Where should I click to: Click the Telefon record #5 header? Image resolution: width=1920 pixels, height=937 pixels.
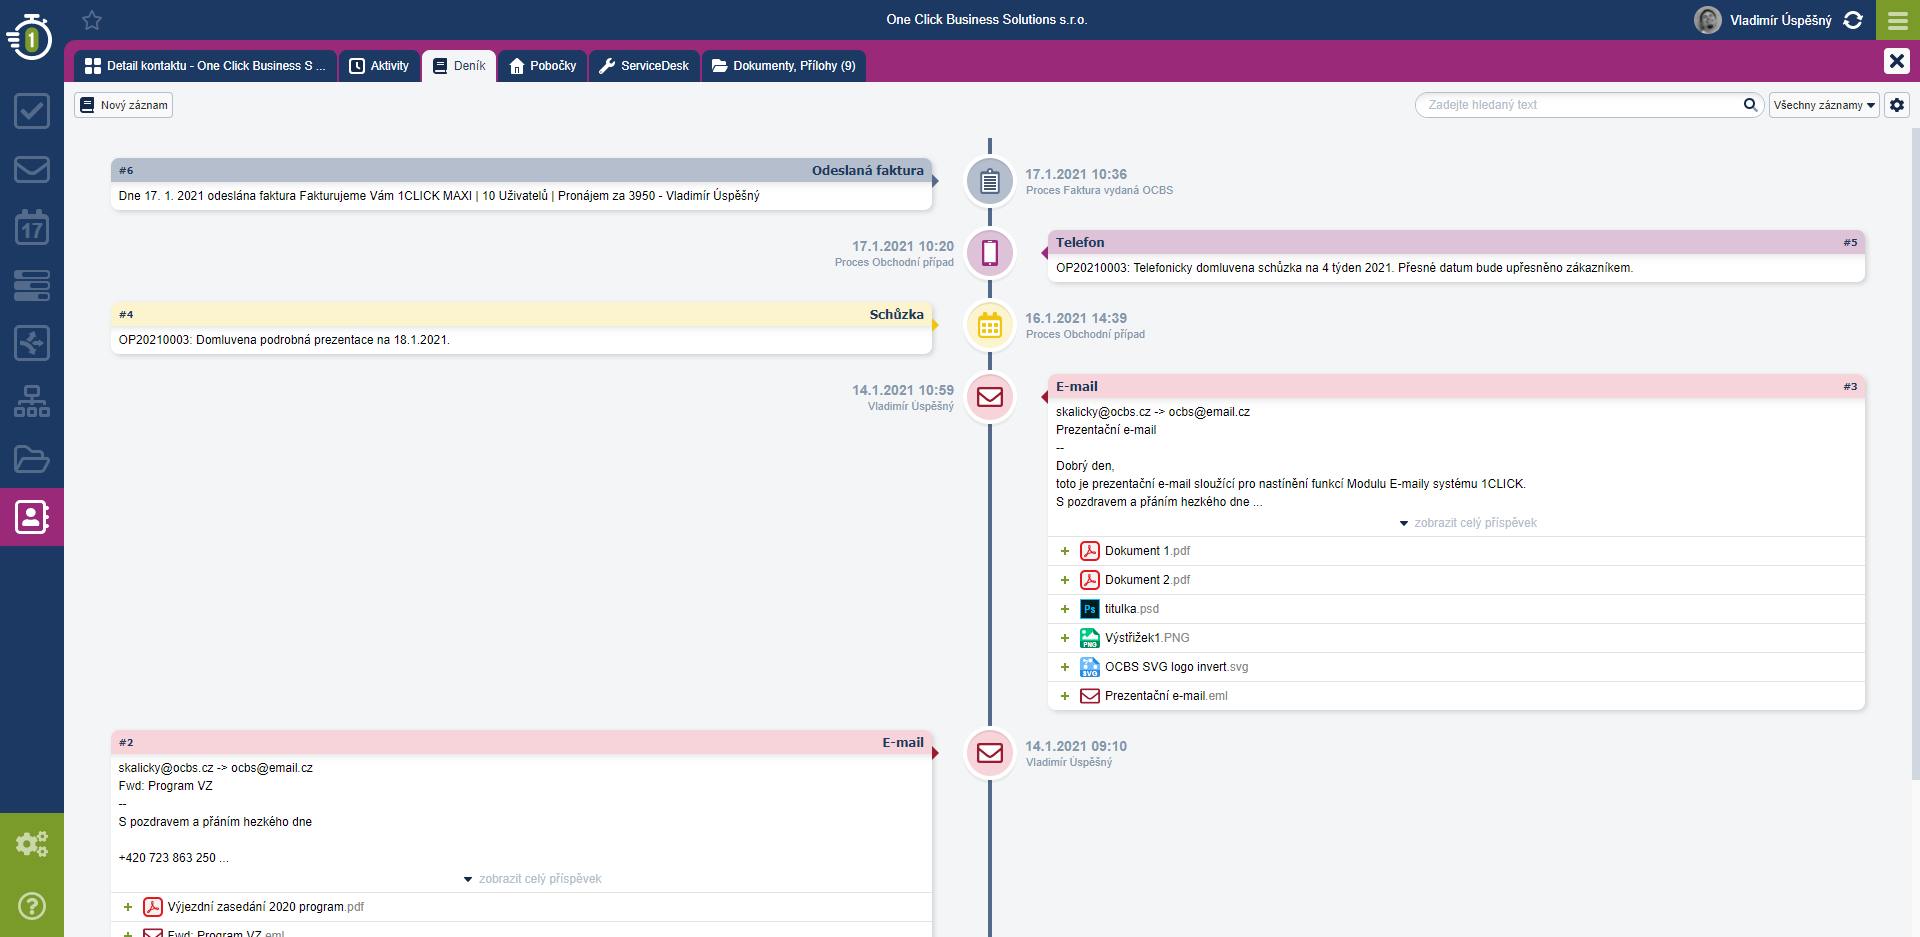click(1456, 242)
